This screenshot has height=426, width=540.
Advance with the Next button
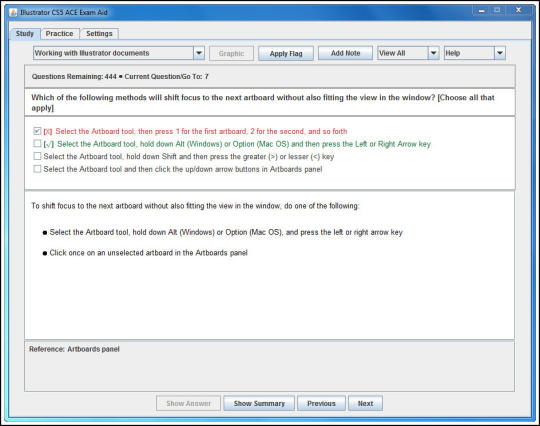365,403
